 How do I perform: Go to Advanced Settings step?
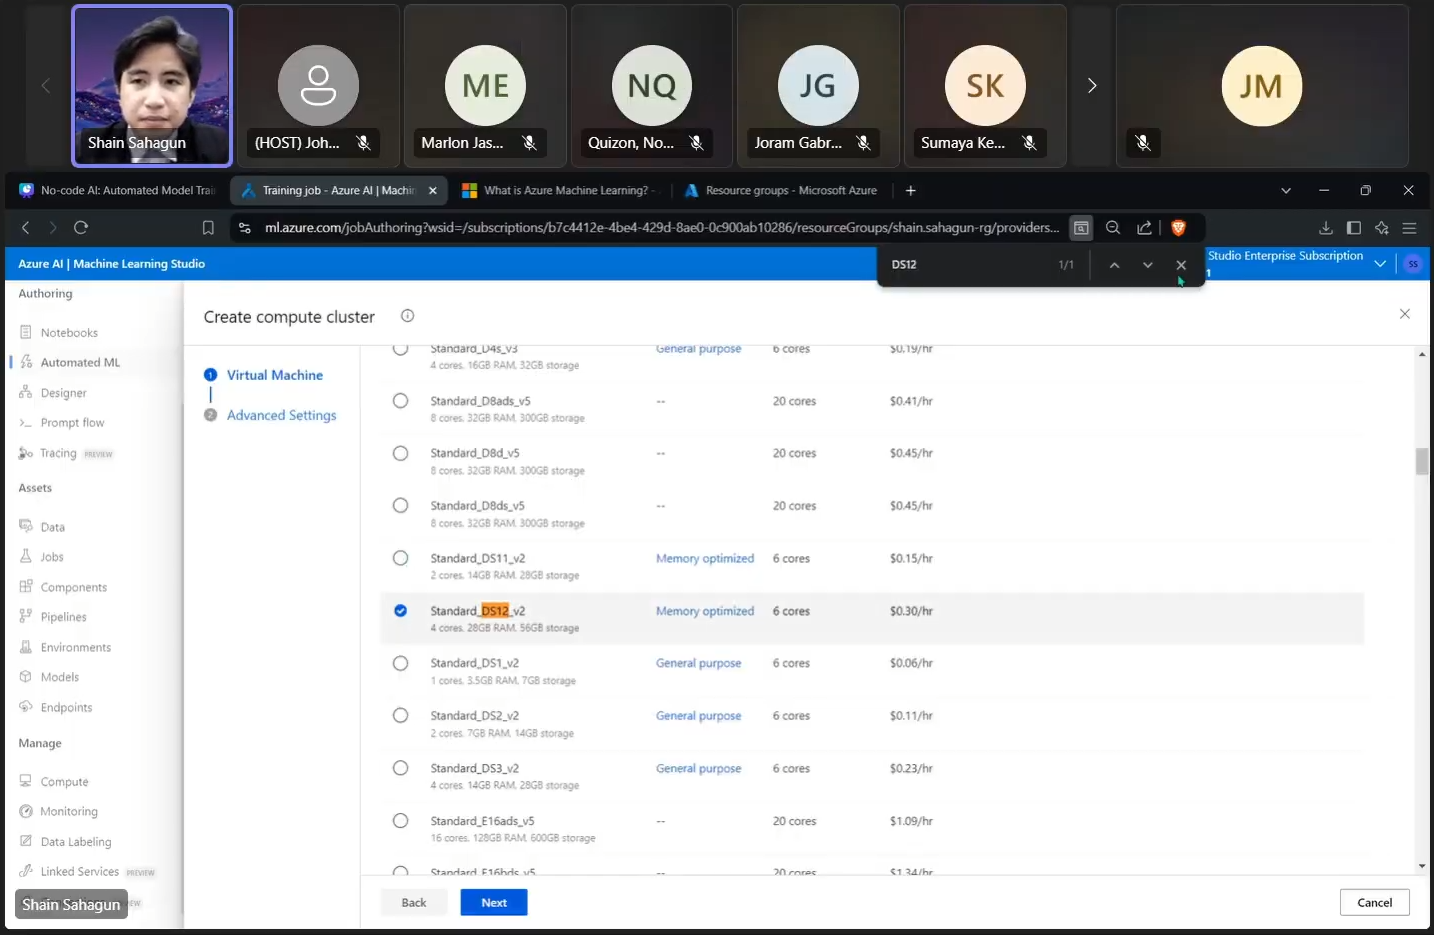click(x=281, y=415)
